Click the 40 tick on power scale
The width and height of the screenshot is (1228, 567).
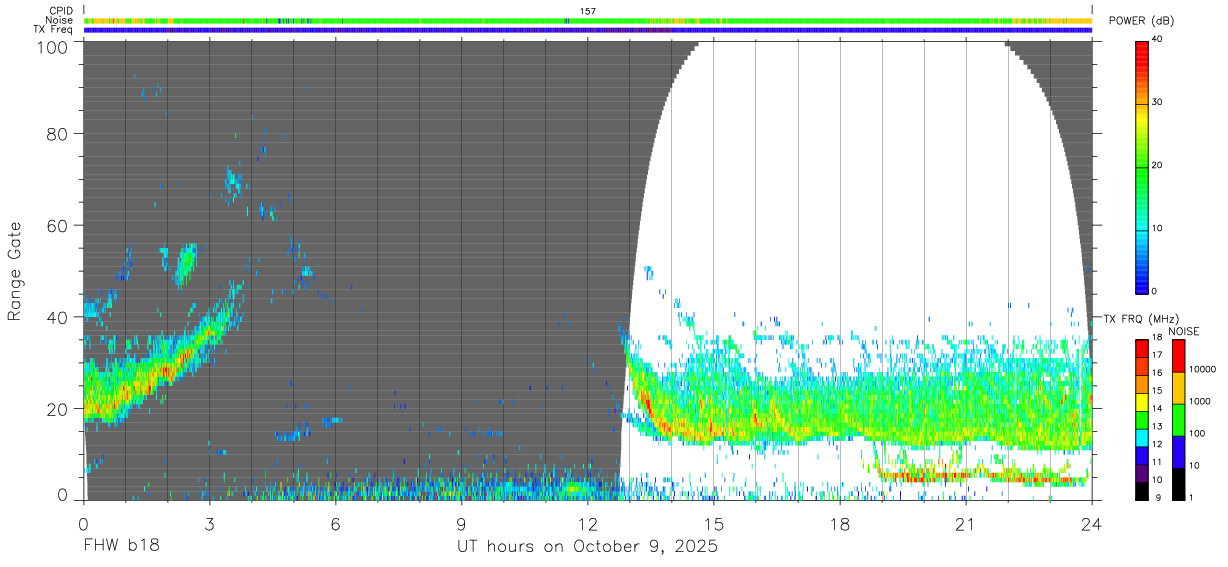(1158, 40)
